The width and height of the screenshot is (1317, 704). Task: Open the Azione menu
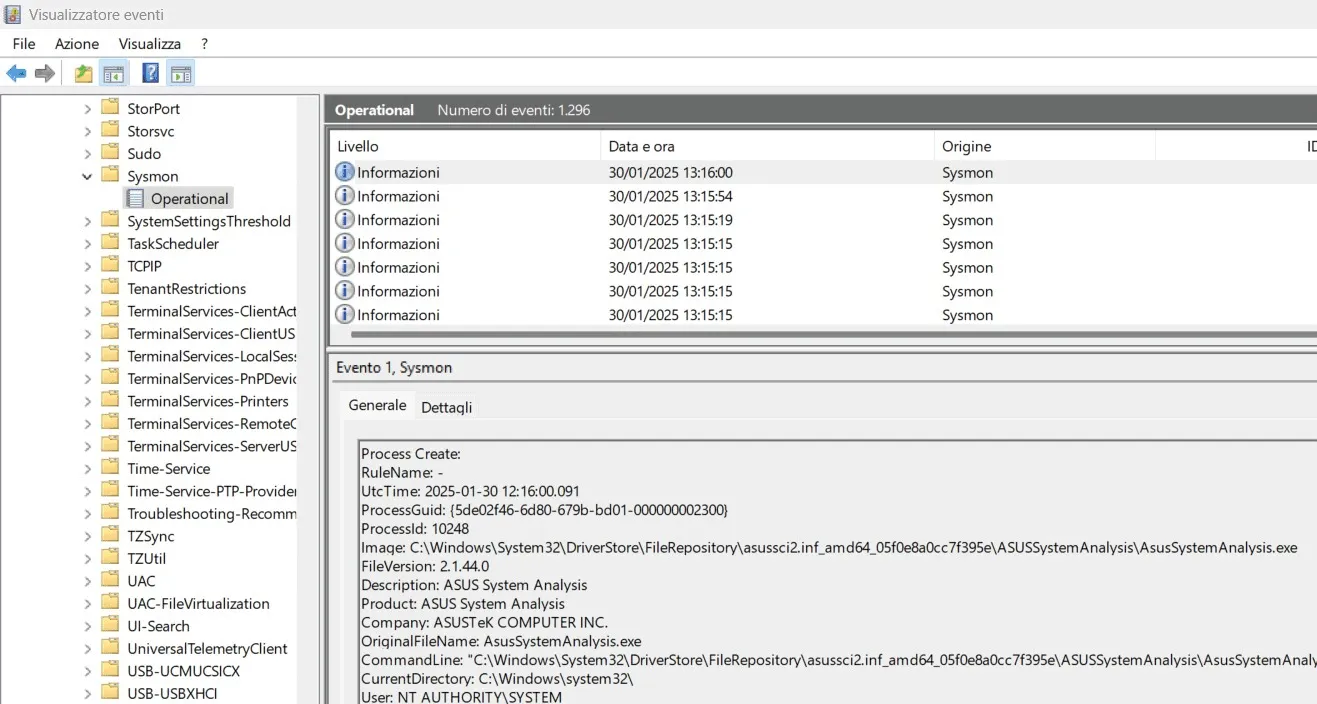click(x=76, y=43)
